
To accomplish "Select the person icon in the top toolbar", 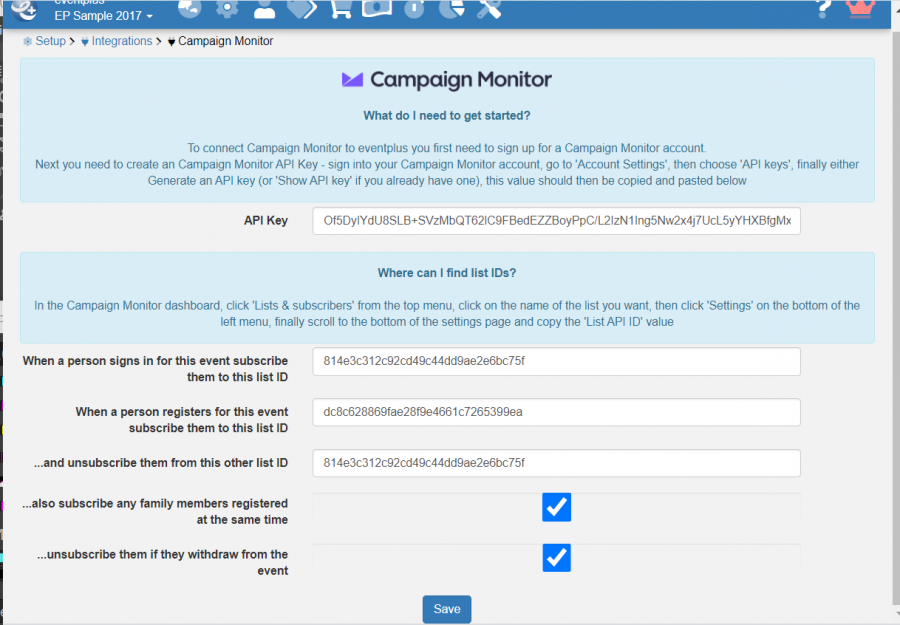I will (x=262, y=10).
